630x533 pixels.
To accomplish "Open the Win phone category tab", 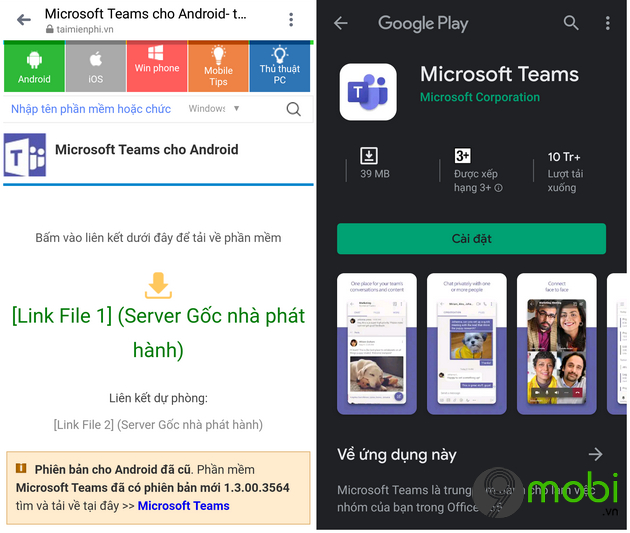I will (157, 67).
